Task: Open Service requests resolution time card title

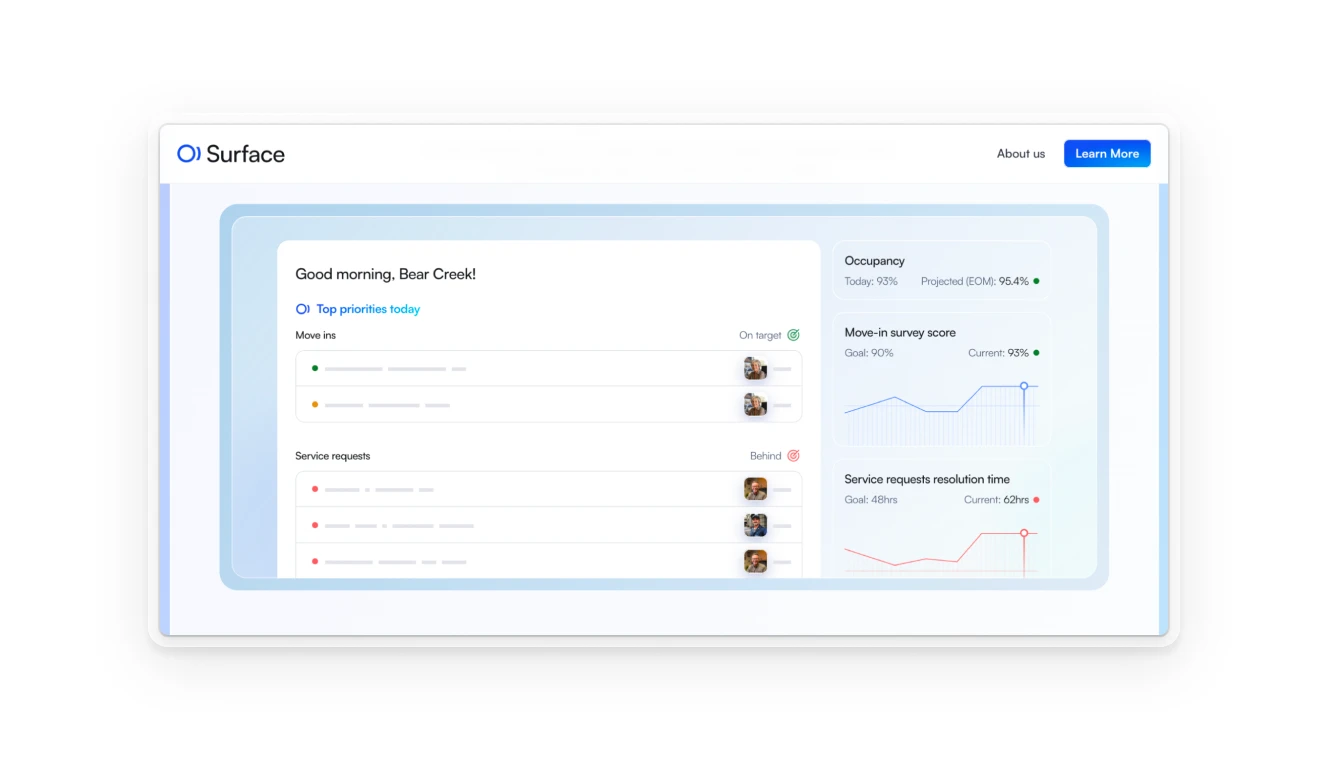Action: point(927,479)
